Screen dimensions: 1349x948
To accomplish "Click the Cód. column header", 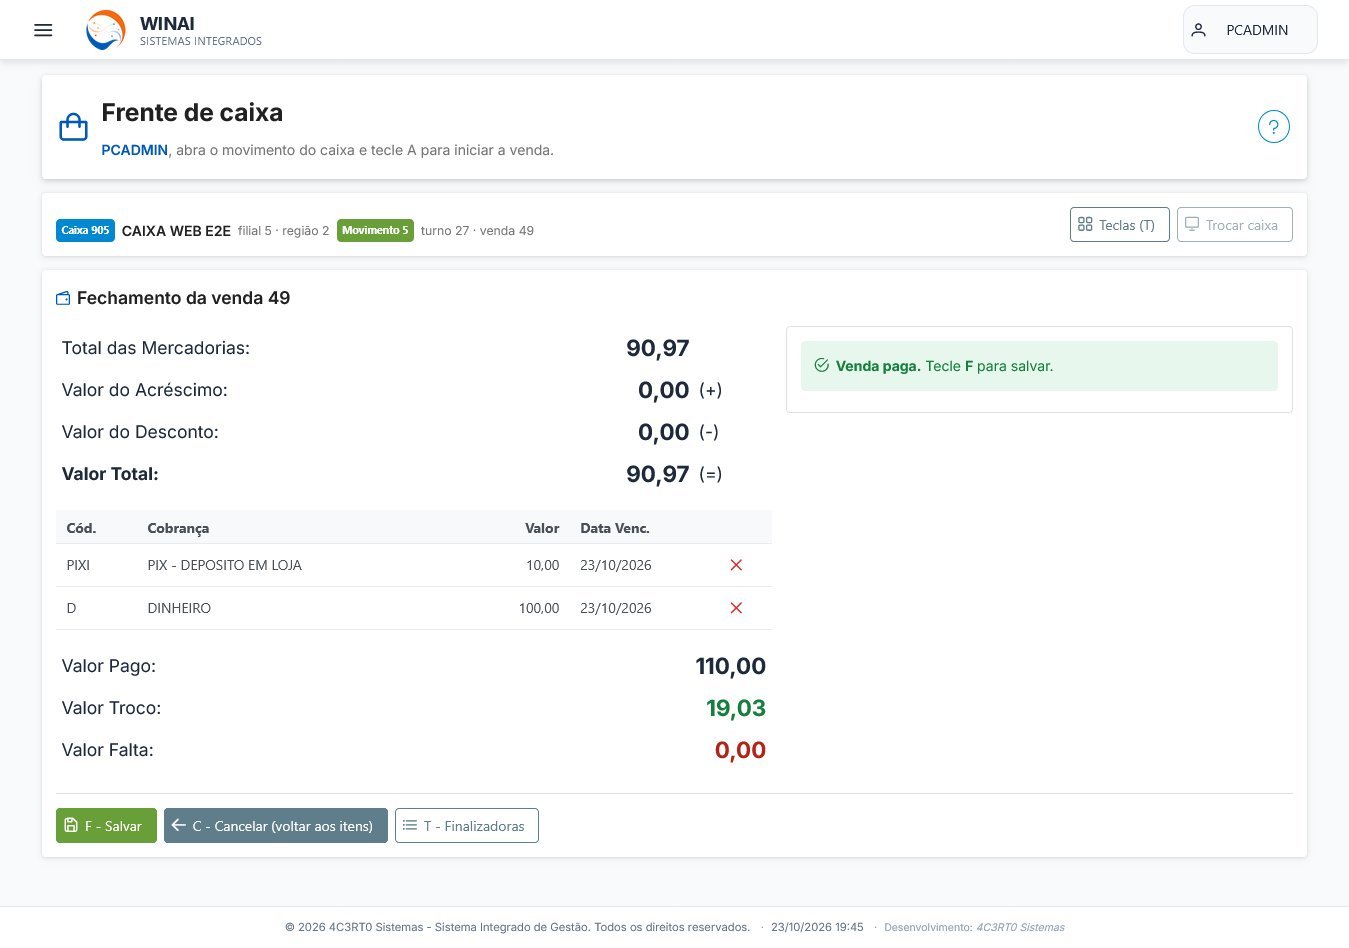I will click(81, 528).
